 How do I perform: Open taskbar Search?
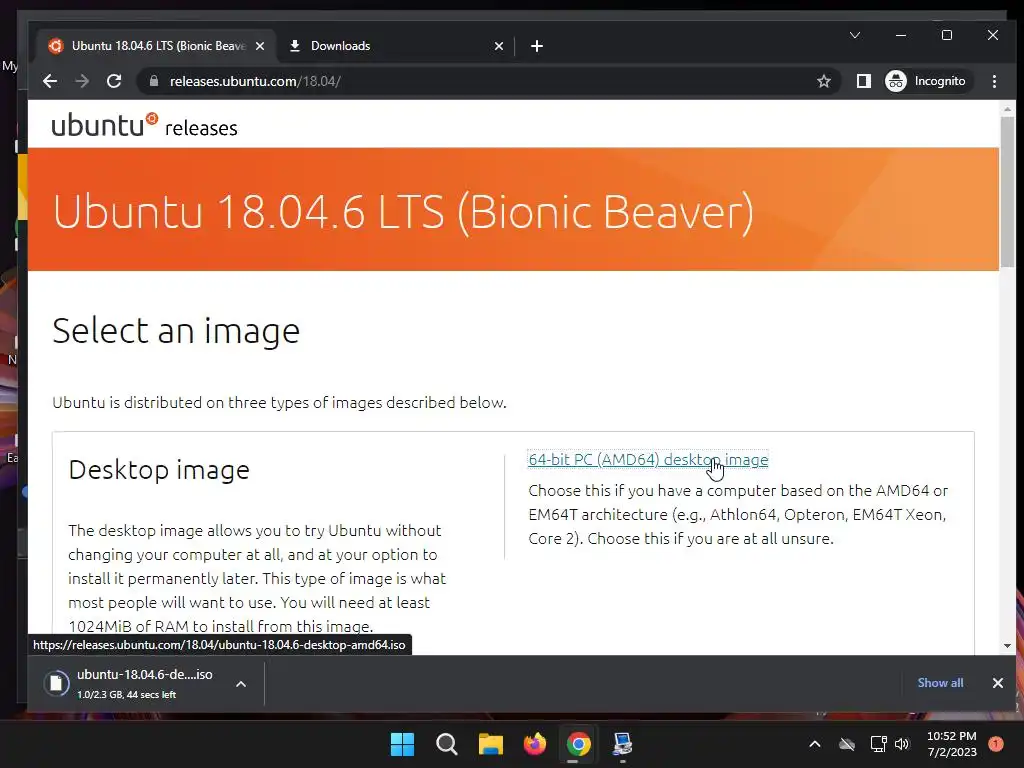pyautogui.click(x=447, y=744)
